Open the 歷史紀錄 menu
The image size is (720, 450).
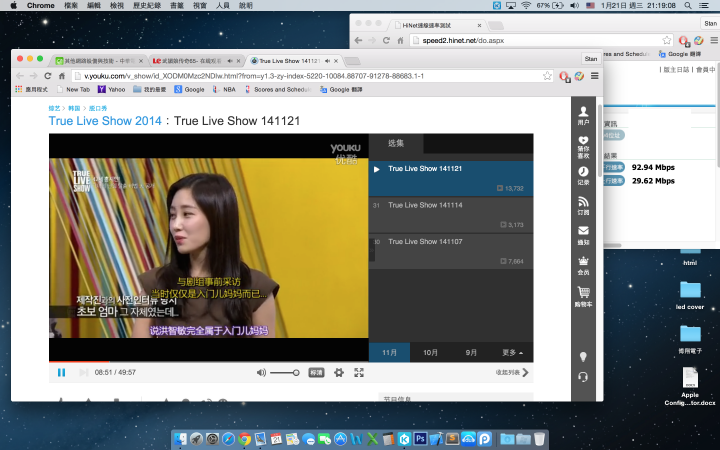147,6
